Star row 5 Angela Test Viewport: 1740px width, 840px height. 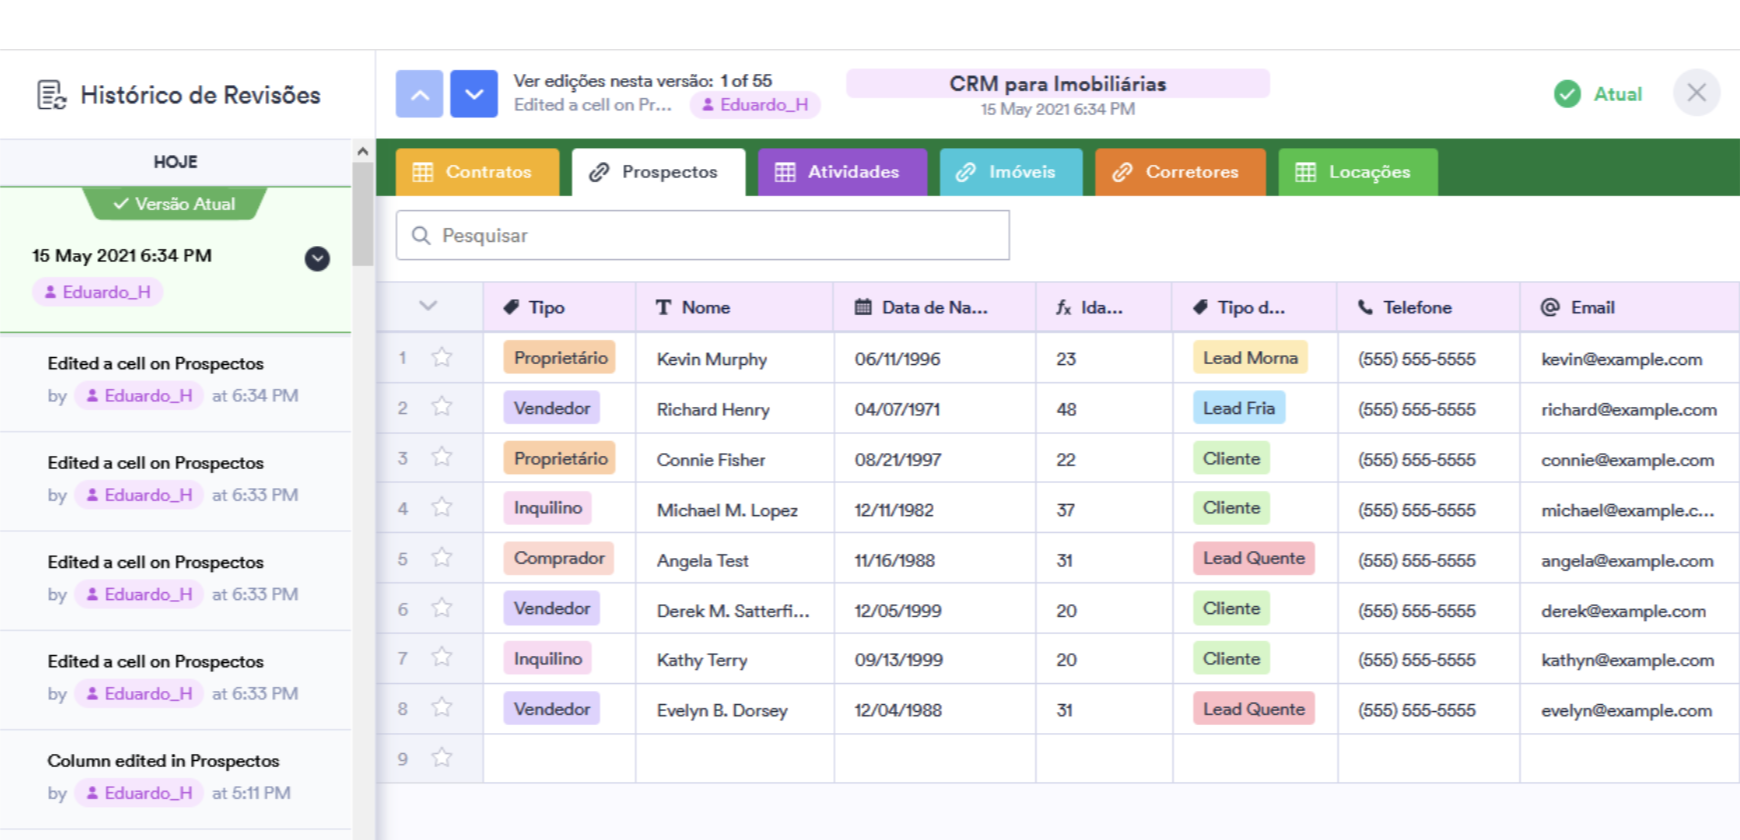tap(442, 557)
